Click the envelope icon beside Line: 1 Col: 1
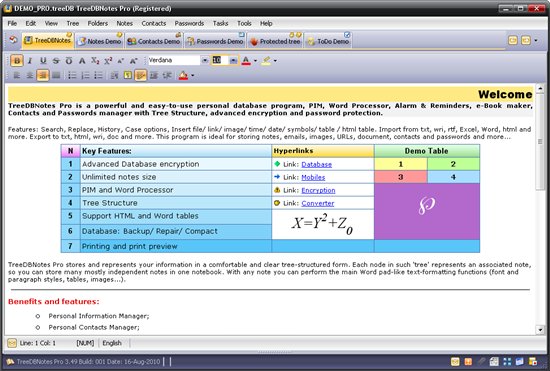Image resolution: width=550 pixels, height=371 pixels. click(x=12, y=343)
